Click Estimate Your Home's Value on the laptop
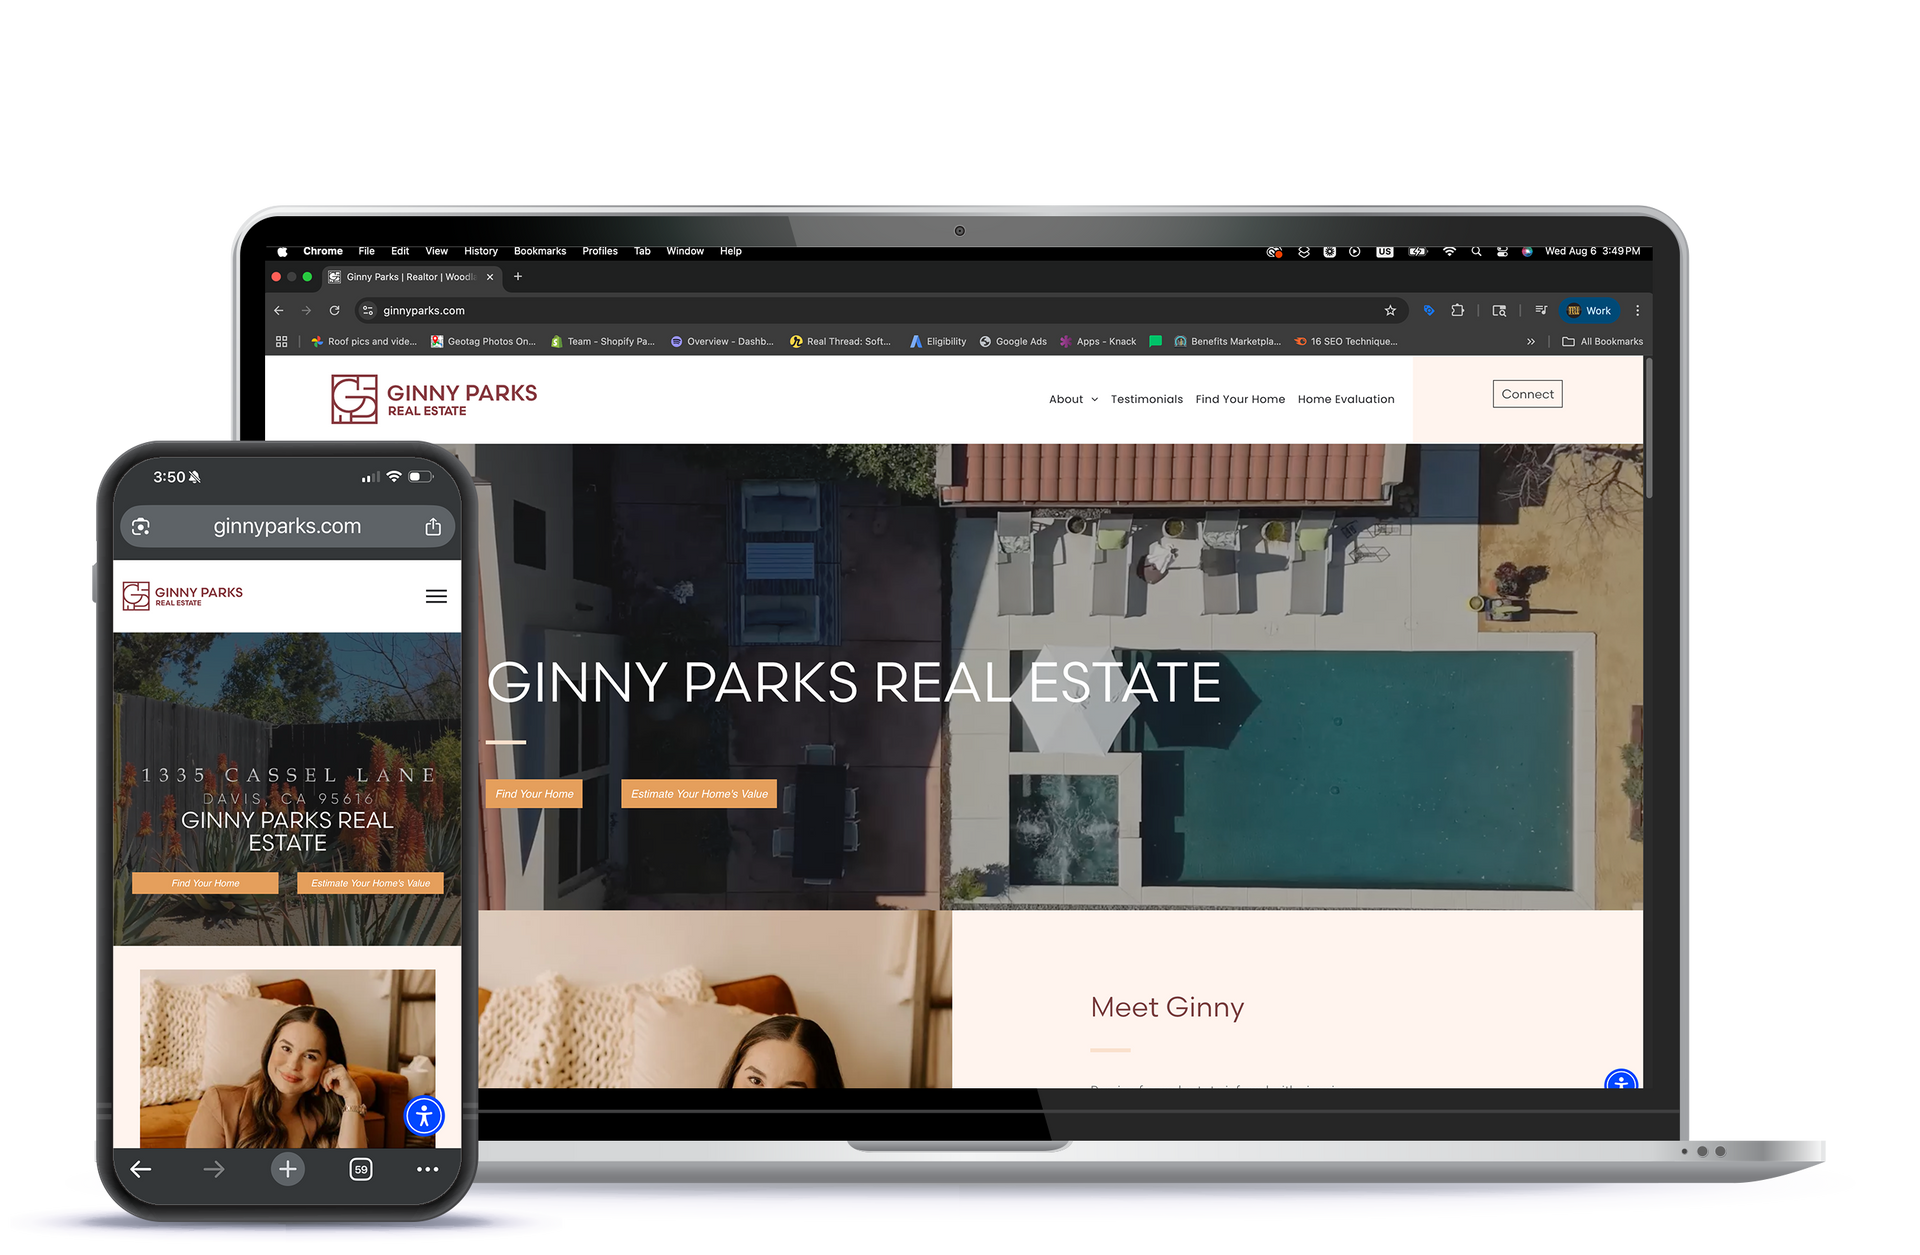Image resolution: width=1920 pixels, height=1255 pixels. (x=699, y=794)
